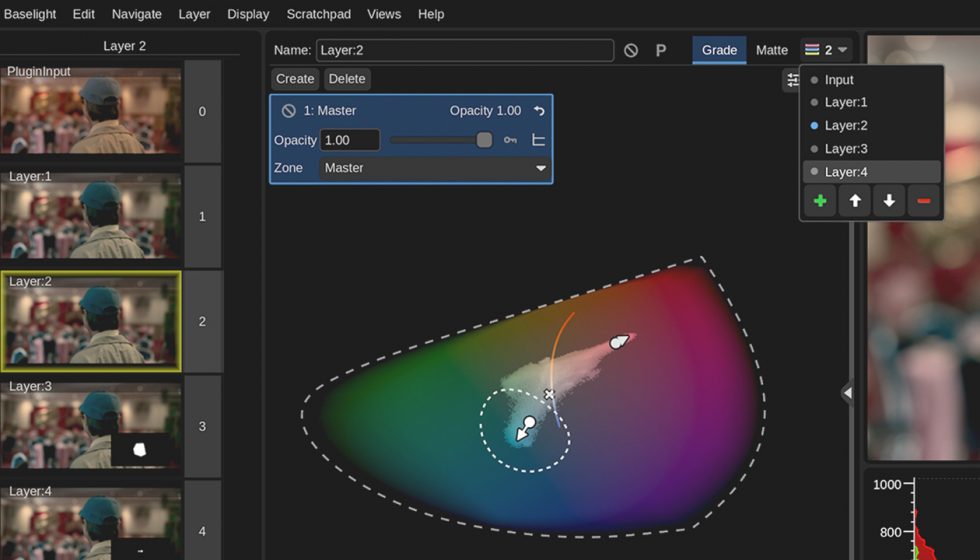Click the curve graph icon beside Opacity

click(538, 140)
